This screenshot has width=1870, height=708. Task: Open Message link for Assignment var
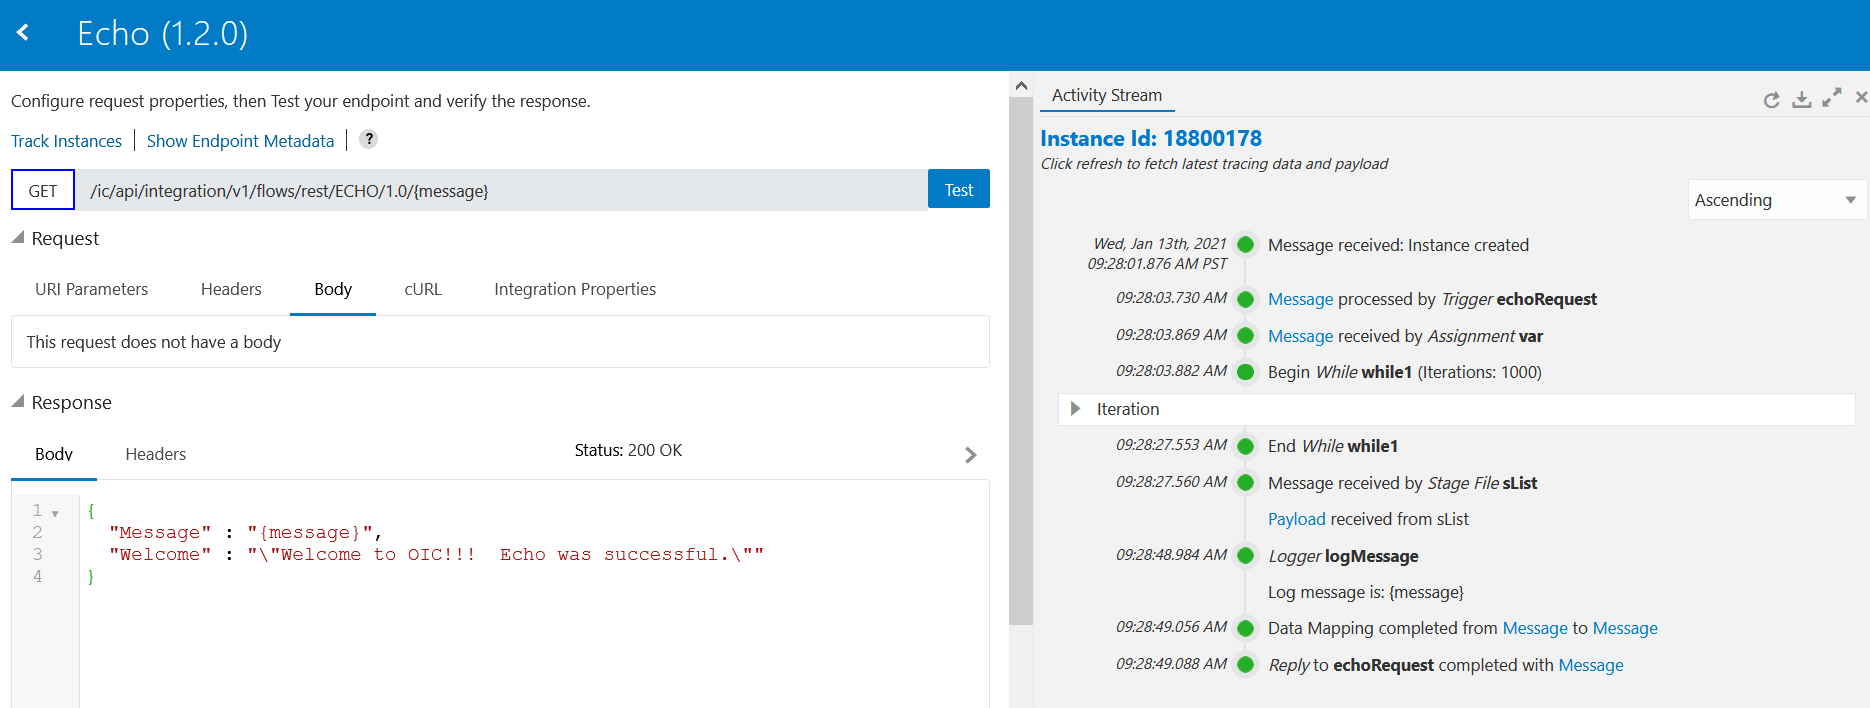point(1300,336)
